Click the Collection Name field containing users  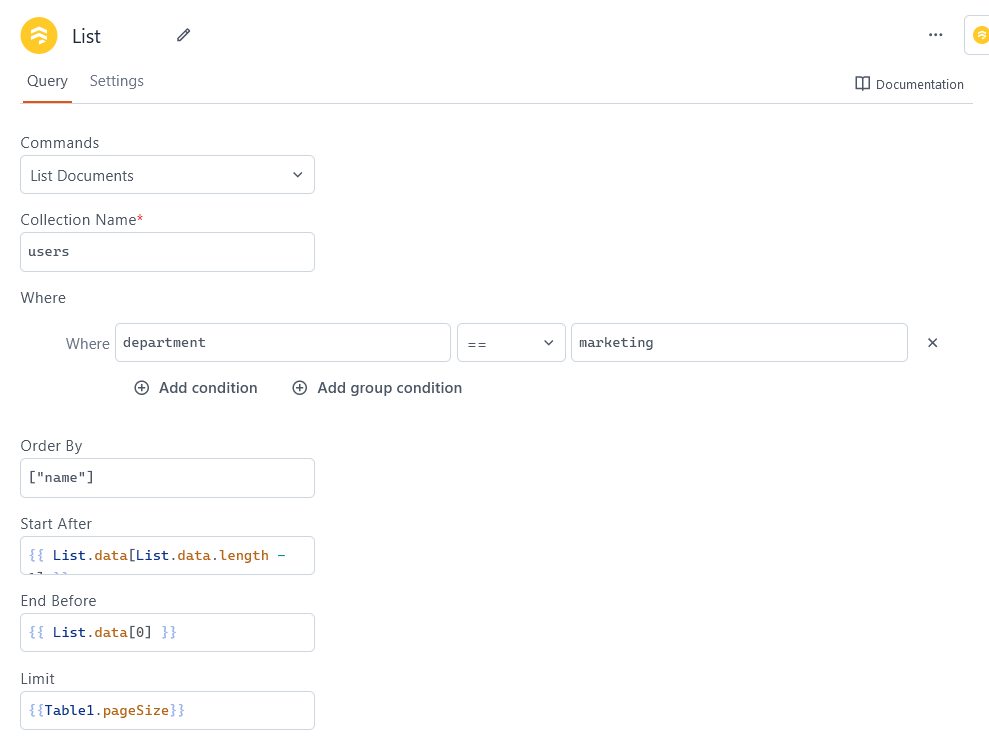(167, 251)
